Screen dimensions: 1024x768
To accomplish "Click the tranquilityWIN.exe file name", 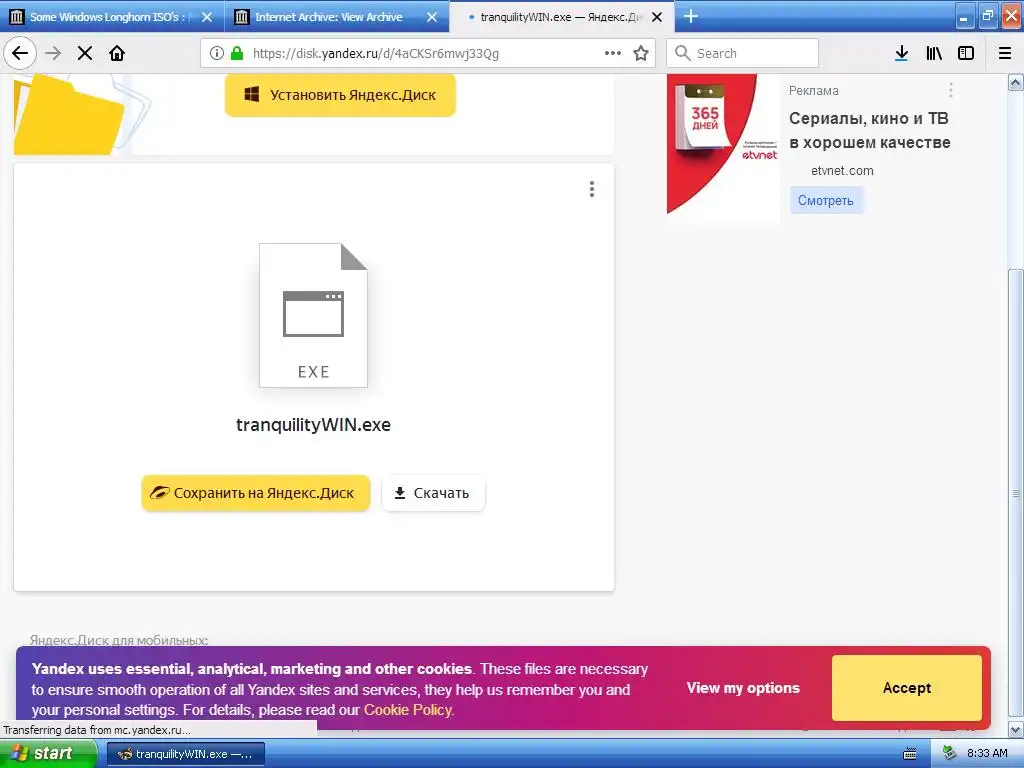I will [x=313, y=424].
